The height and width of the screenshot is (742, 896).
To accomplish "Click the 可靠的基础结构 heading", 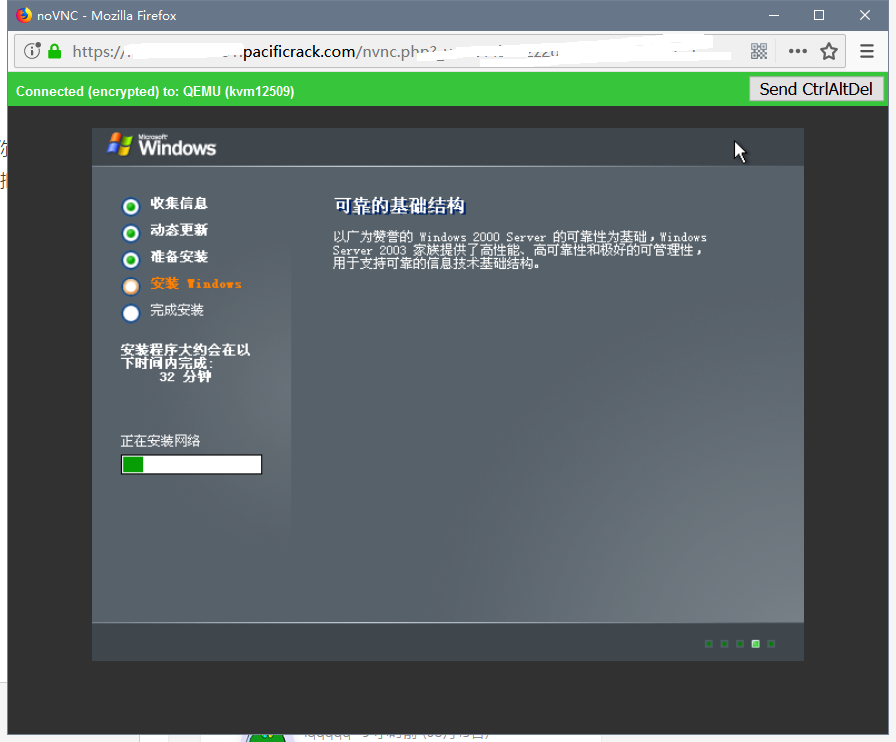I will pos(399,206).
